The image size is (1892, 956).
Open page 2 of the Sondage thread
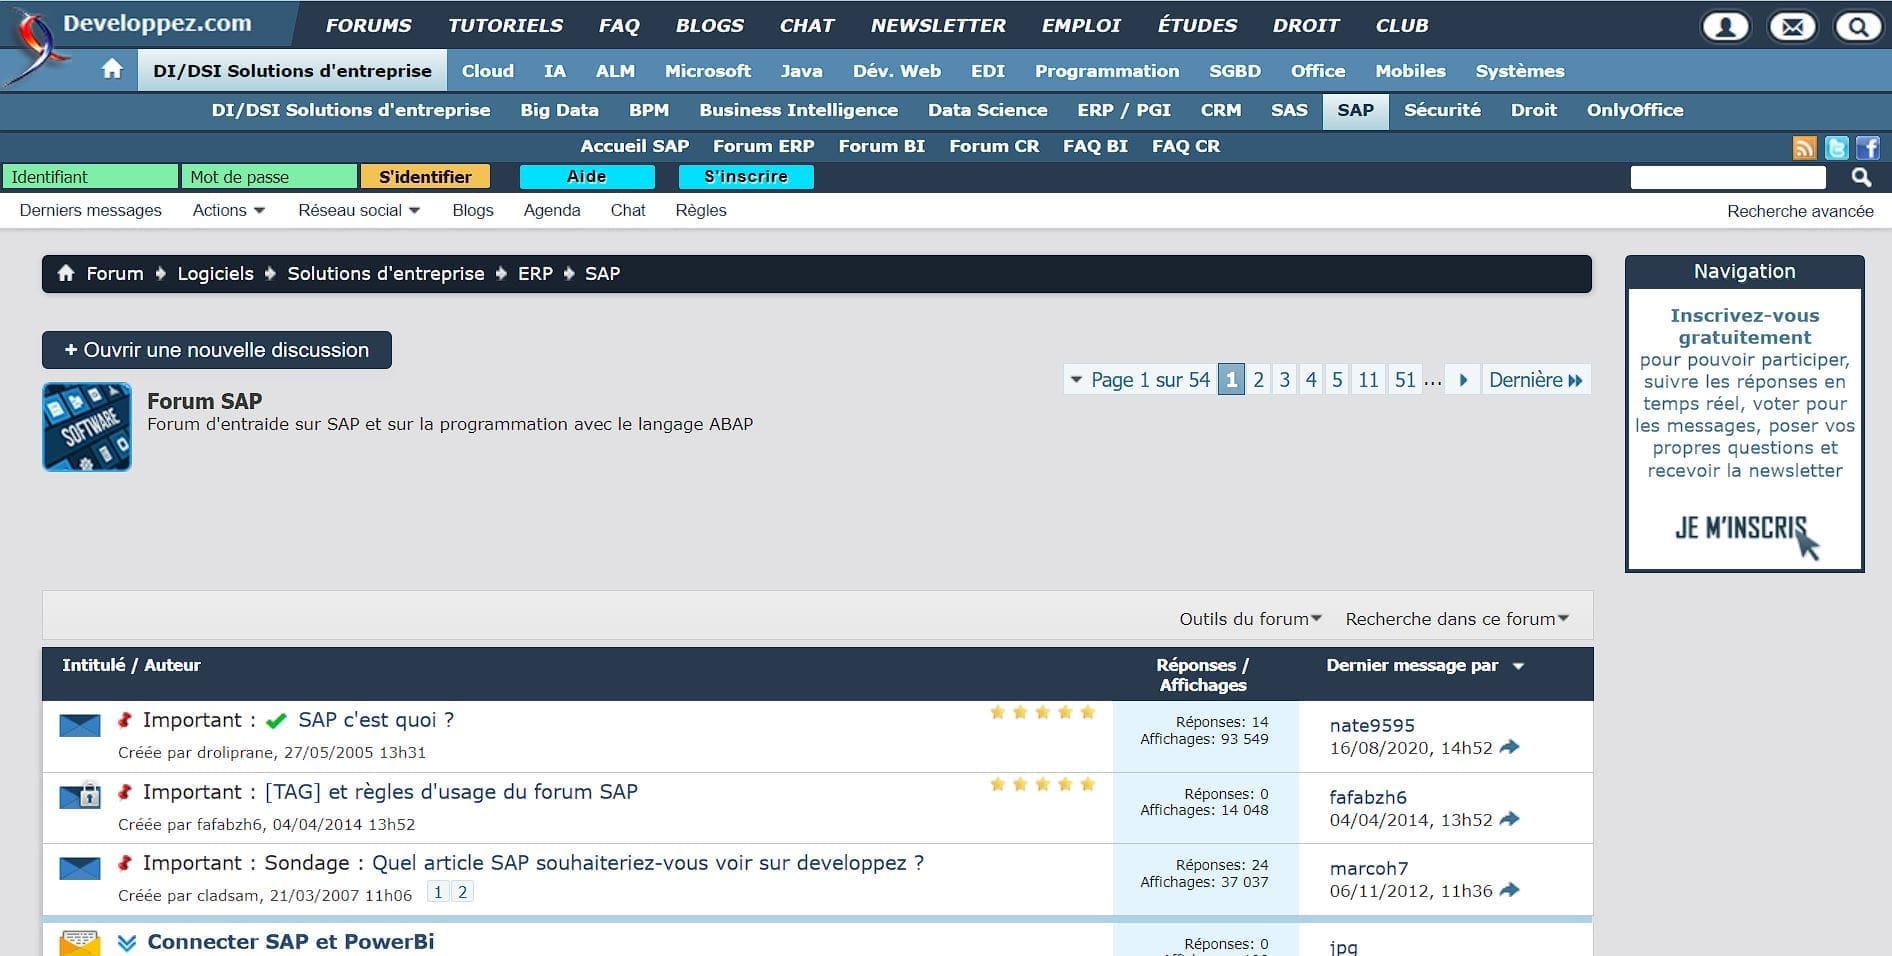(x=462, y=892)
